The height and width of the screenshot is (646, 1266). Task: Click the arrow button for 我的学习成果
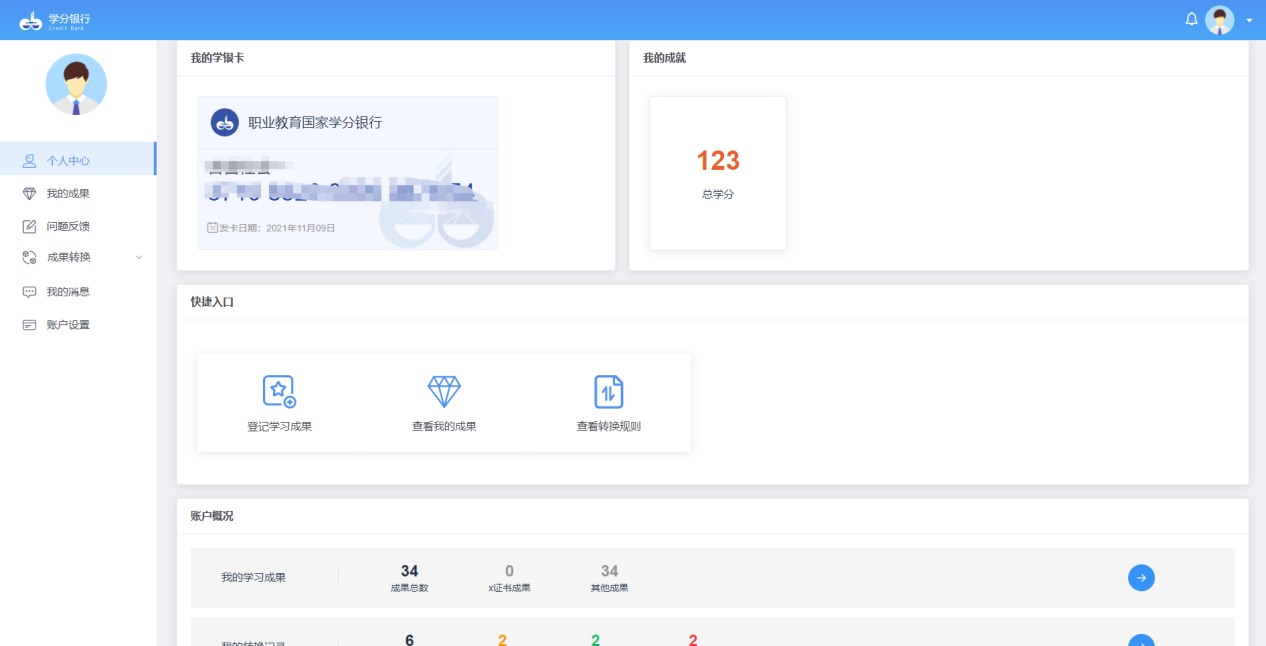click(x=1141, y=577)
